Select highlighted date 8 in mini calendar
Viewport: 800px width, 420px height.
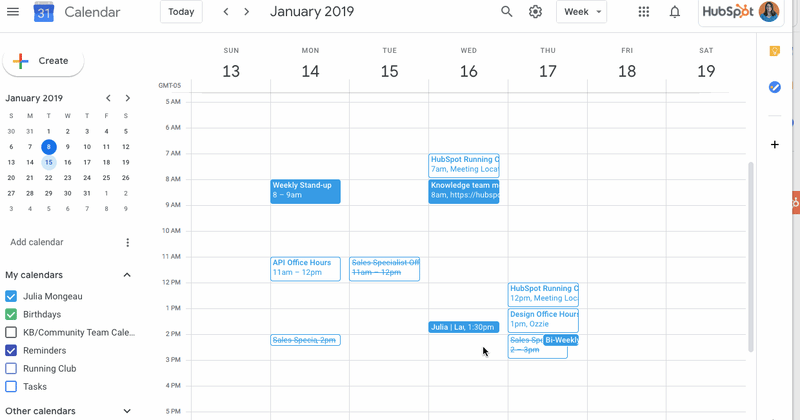click(48, 147)
